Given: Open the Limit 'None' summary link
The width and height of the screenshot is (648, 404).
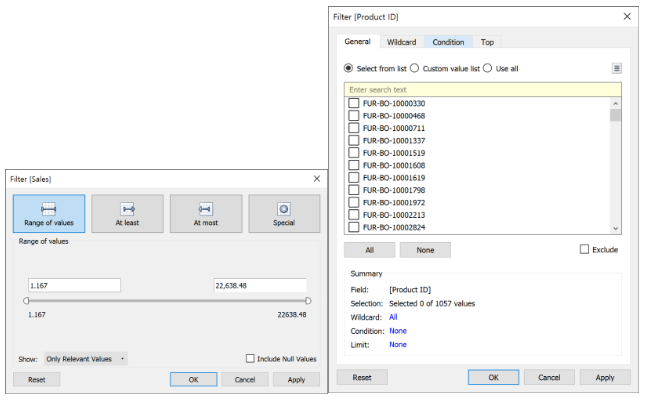Looking at the screenshot, I should pyautogui.click(x=398, y=344).
